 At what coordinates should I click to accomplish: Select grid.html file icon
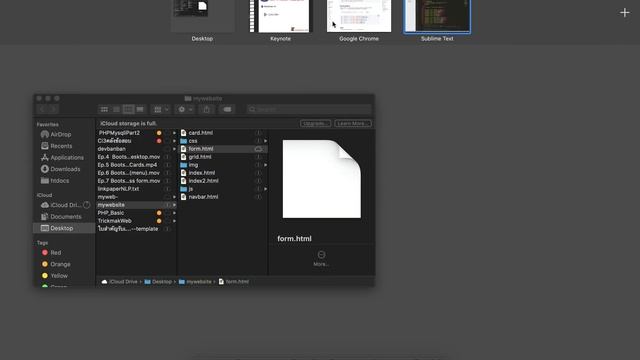[x=184, y=157]
